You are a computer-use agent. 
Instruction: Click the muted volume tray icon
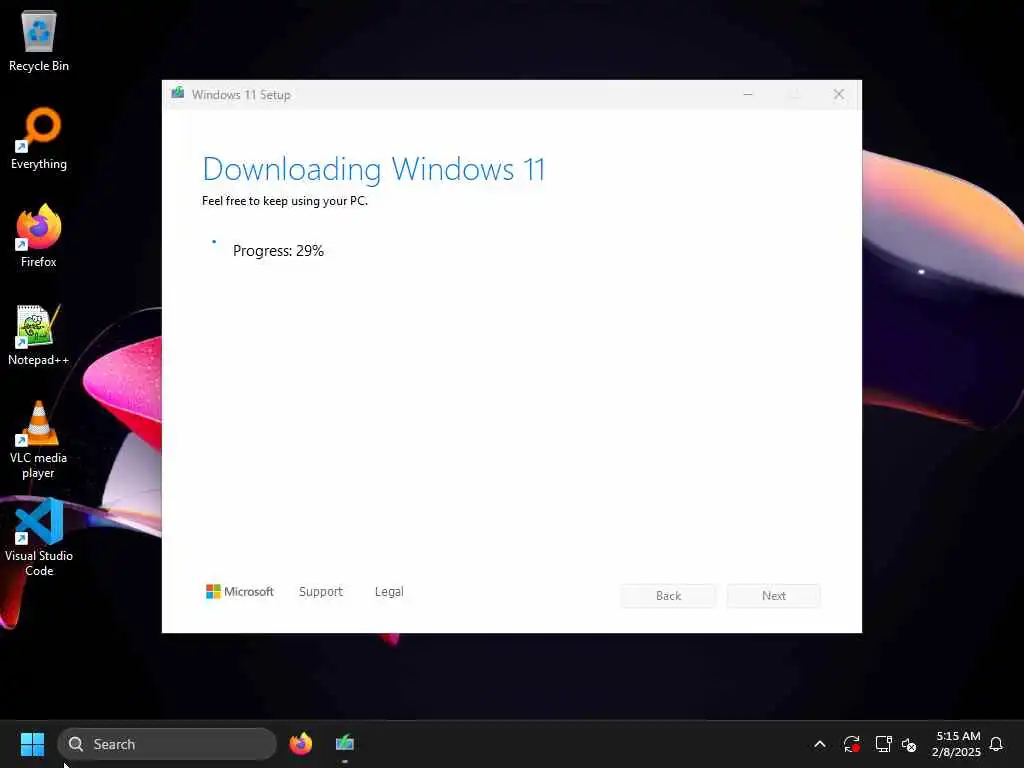(x=909, y=744)
